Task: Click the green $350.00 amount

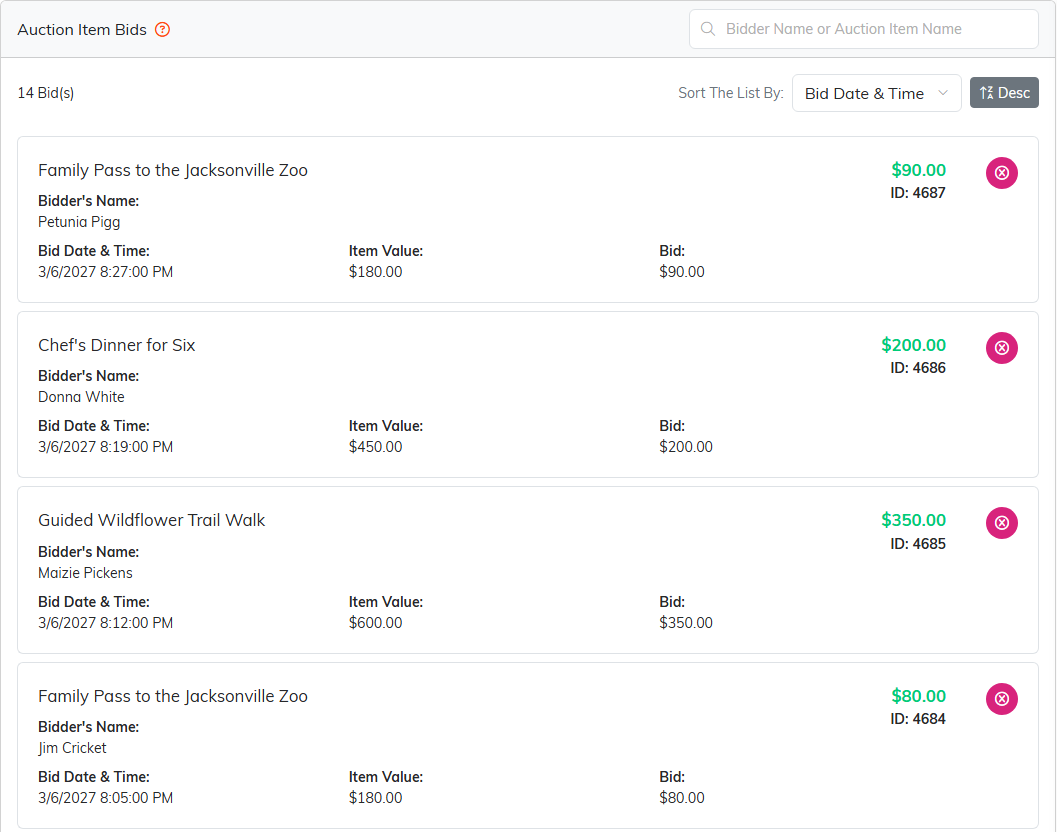Action: [913, 521]
